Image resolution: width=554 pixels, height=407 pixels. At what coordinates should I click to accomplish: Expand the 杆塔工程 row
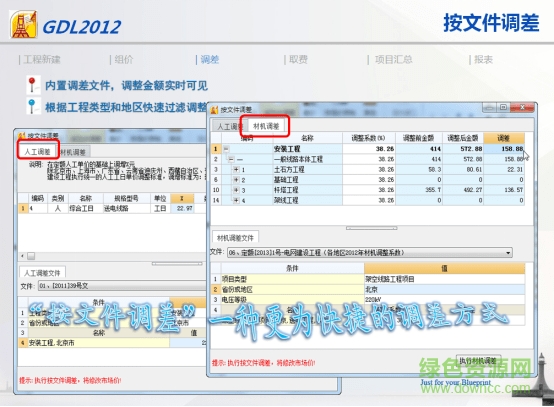236,190
